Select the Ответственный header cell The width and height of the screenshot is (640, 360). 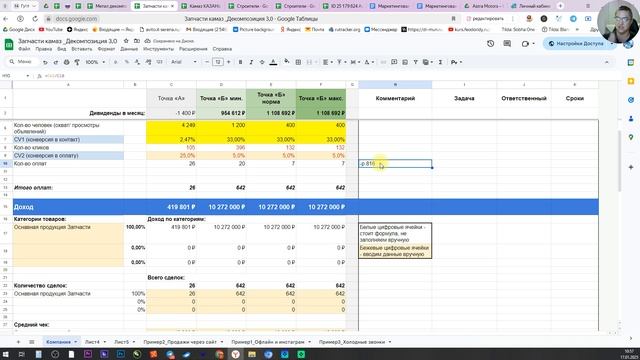point(524,98)
